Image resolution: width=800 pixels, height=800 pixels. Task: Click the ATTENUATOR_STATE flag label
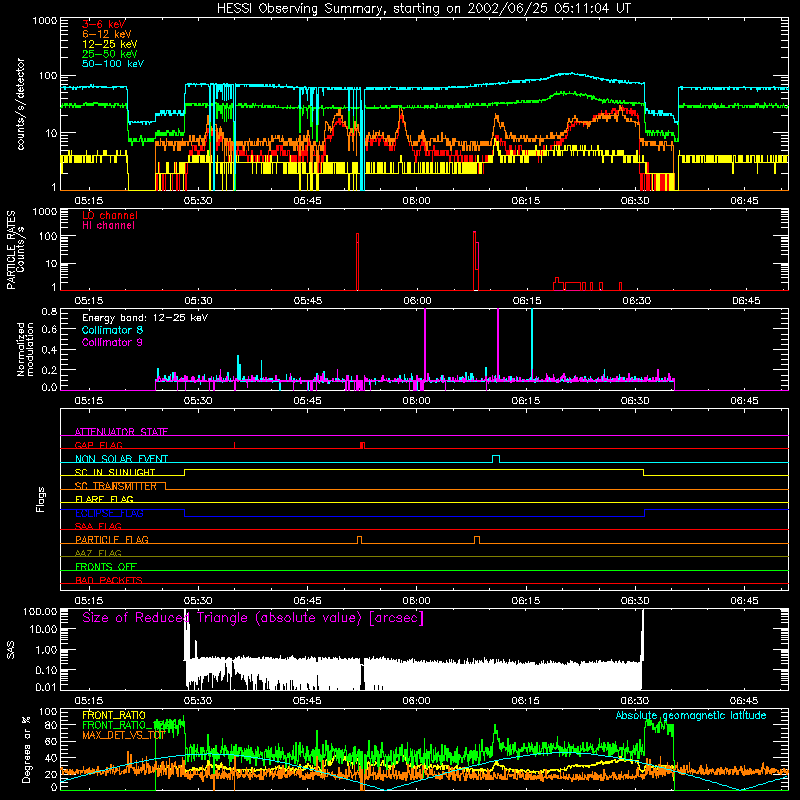(121, 432)
